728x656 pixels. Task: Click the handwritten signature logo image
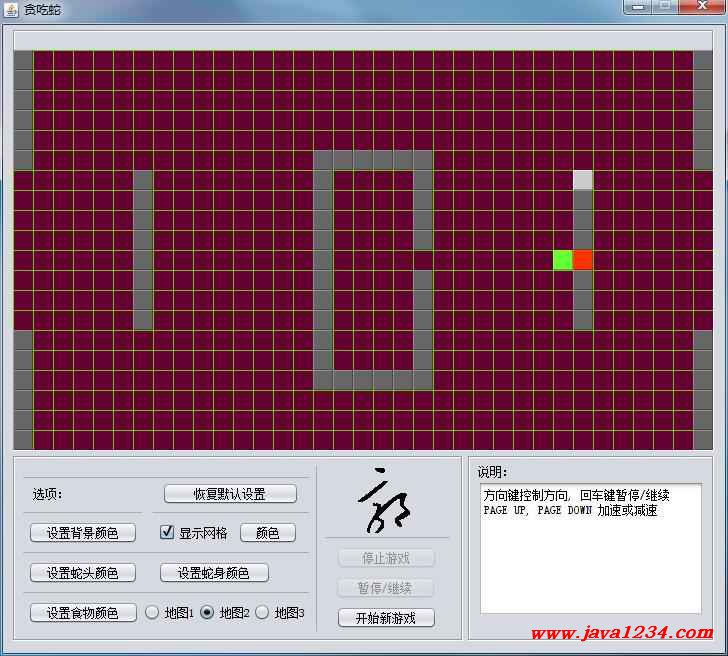(x=387, y=500)
